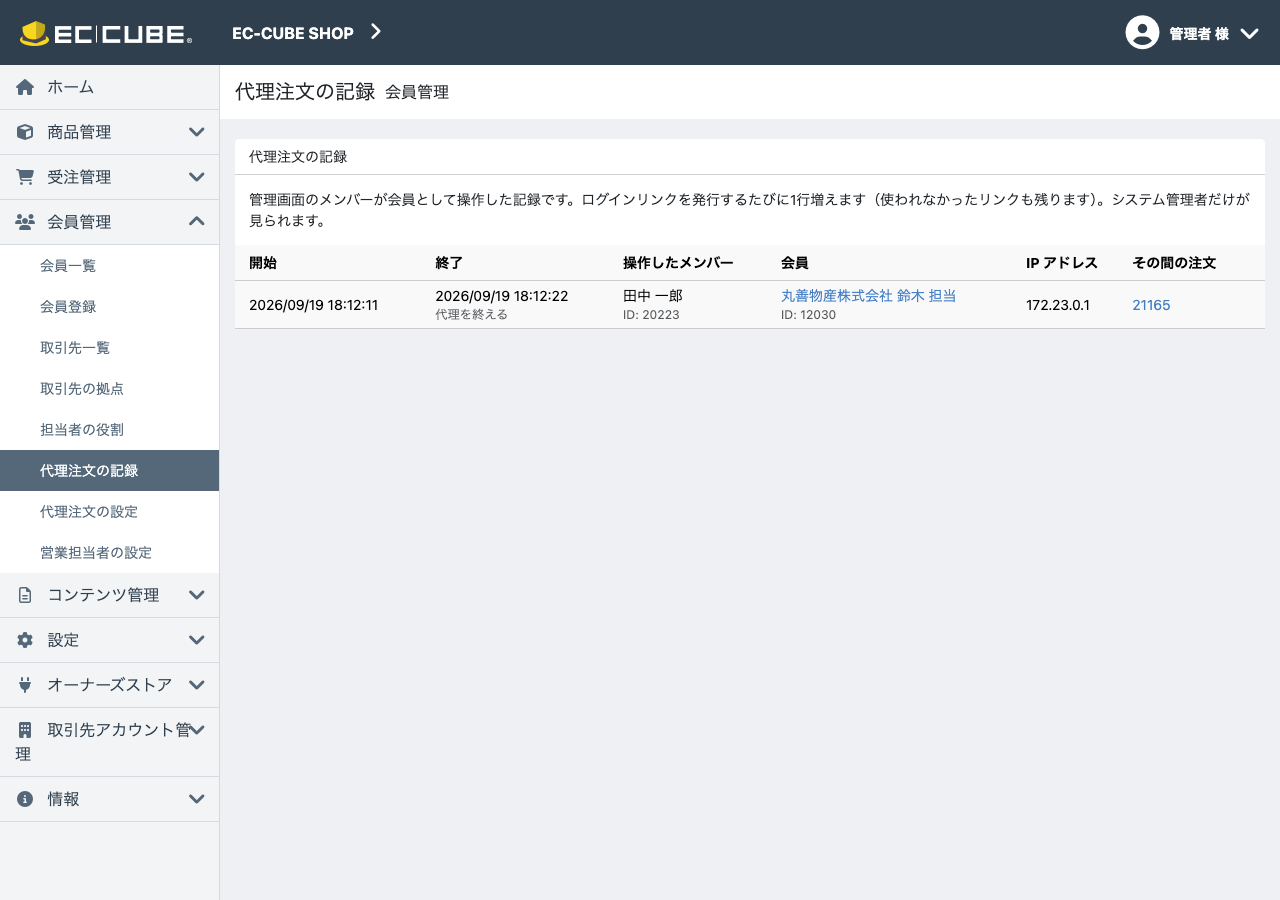The height and width of the screenshot is (900, 1280).
Task: Open member 丸善物産株式会社 鈴木 担当 link
Action: [868, 296]
